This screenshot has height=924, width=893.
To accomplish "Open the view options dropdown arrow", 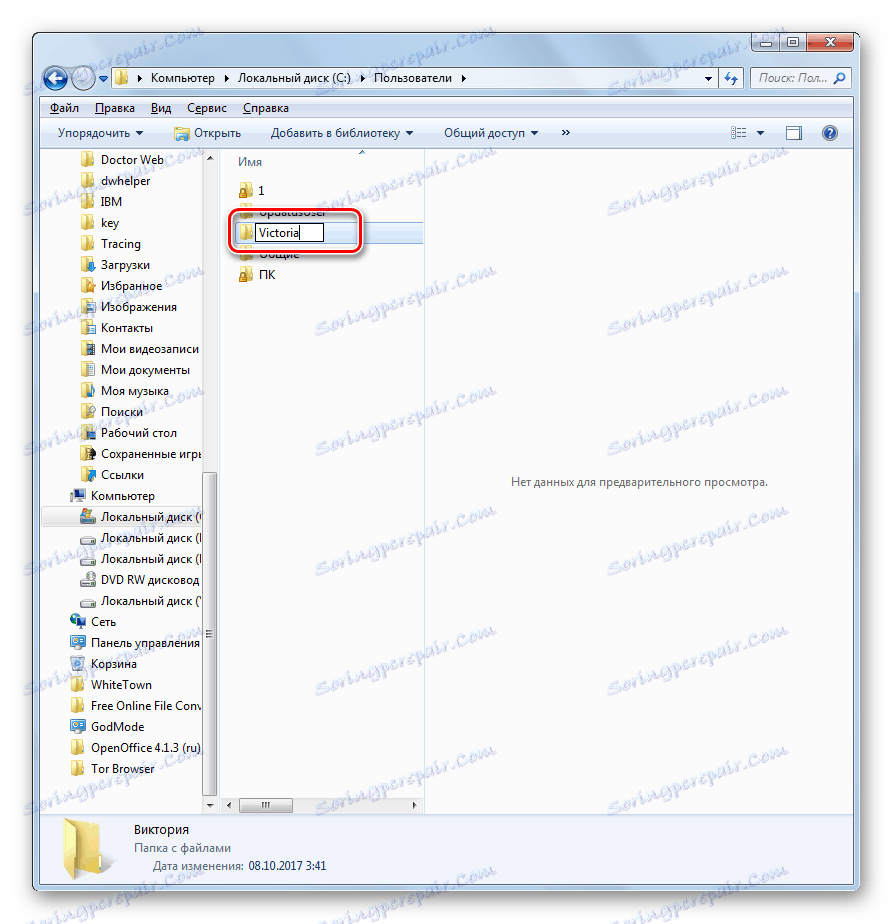I will [x=760, y=133].
